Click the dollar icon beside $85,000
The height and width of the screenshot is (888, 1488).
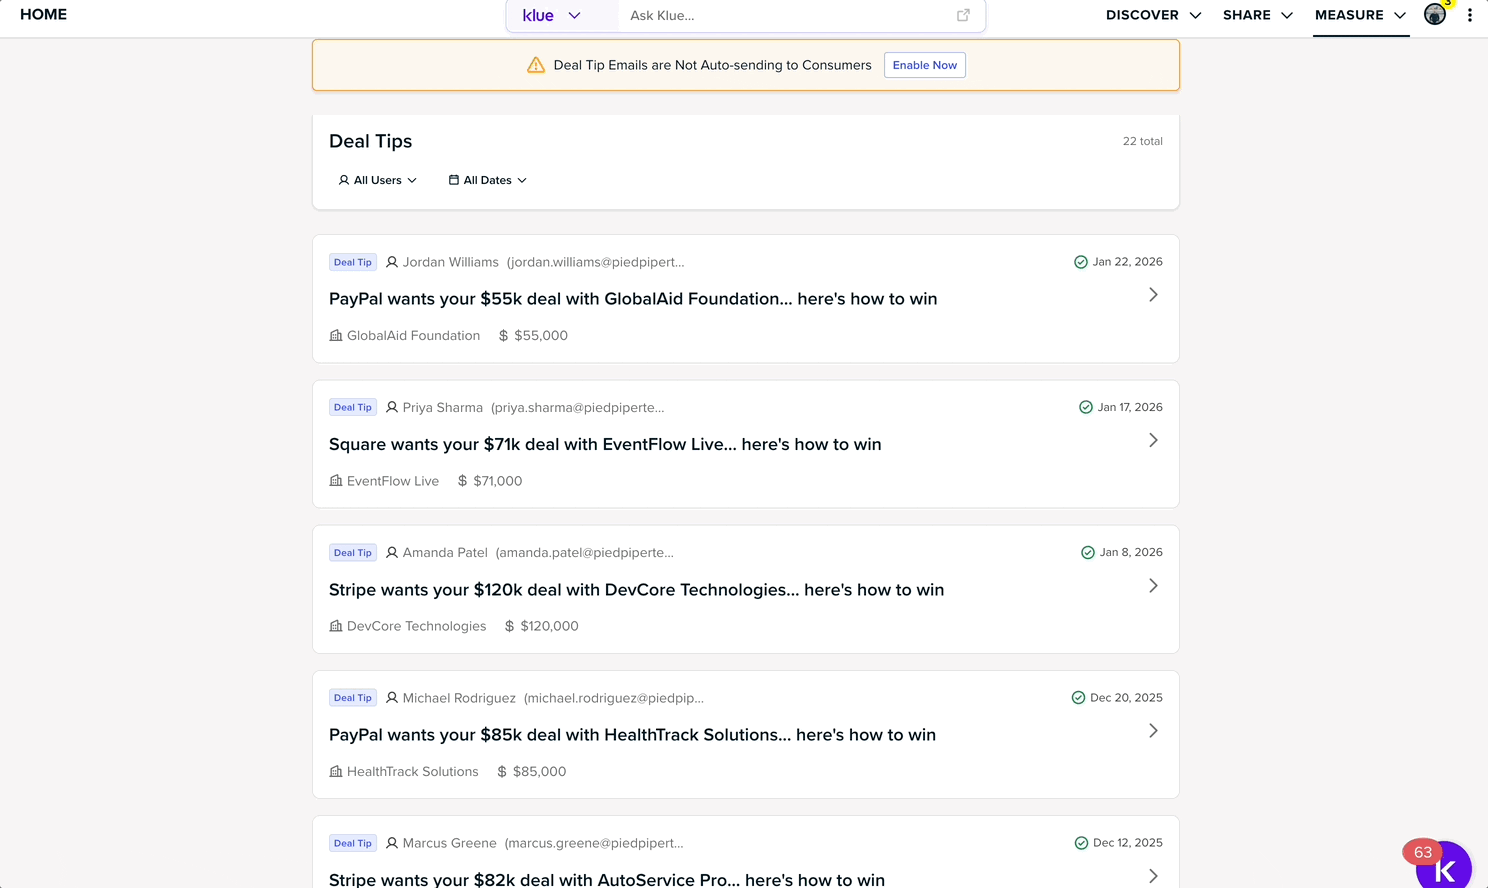tap(502, 772)
